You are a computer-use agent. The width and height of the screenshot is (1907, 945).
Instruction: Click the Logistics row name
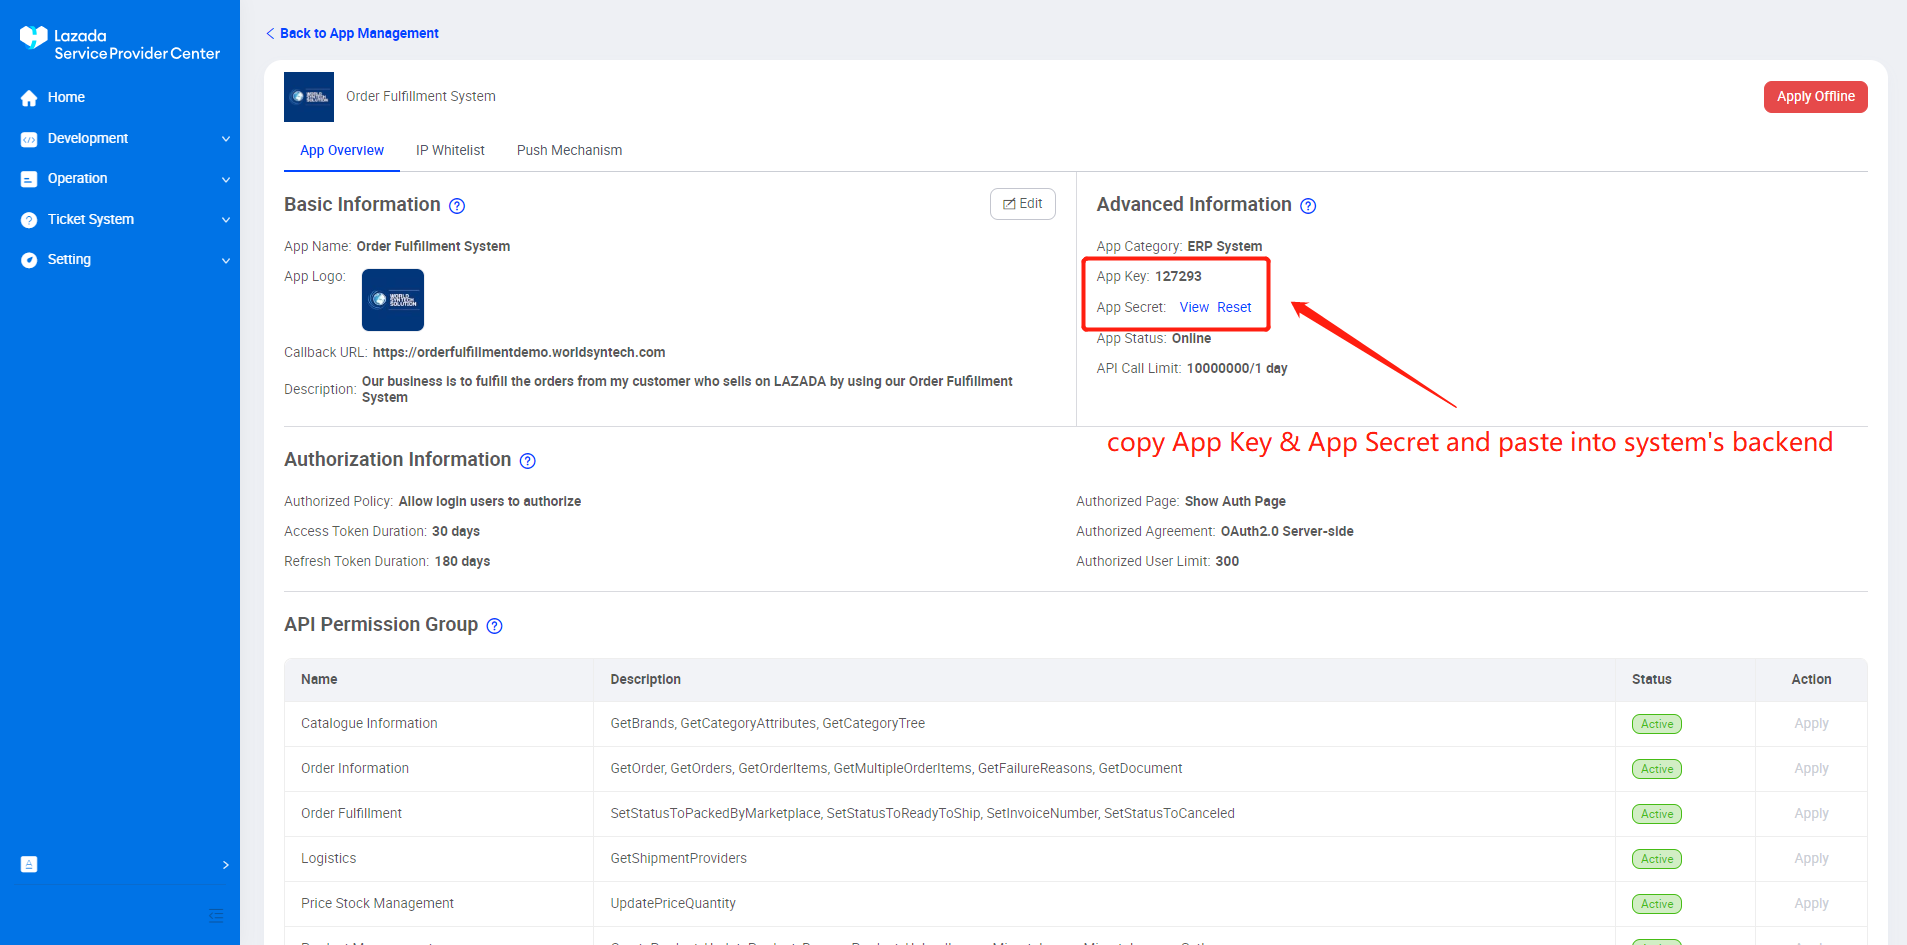[x=328, y=859]
